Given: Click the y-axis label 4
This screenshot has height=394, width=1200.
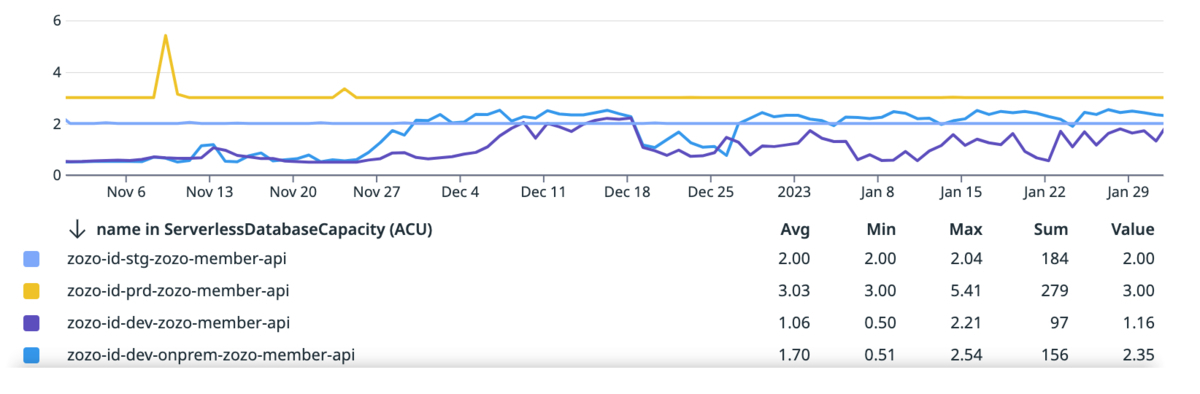Looking at the screenshot, I should click(x=56, y=72).
